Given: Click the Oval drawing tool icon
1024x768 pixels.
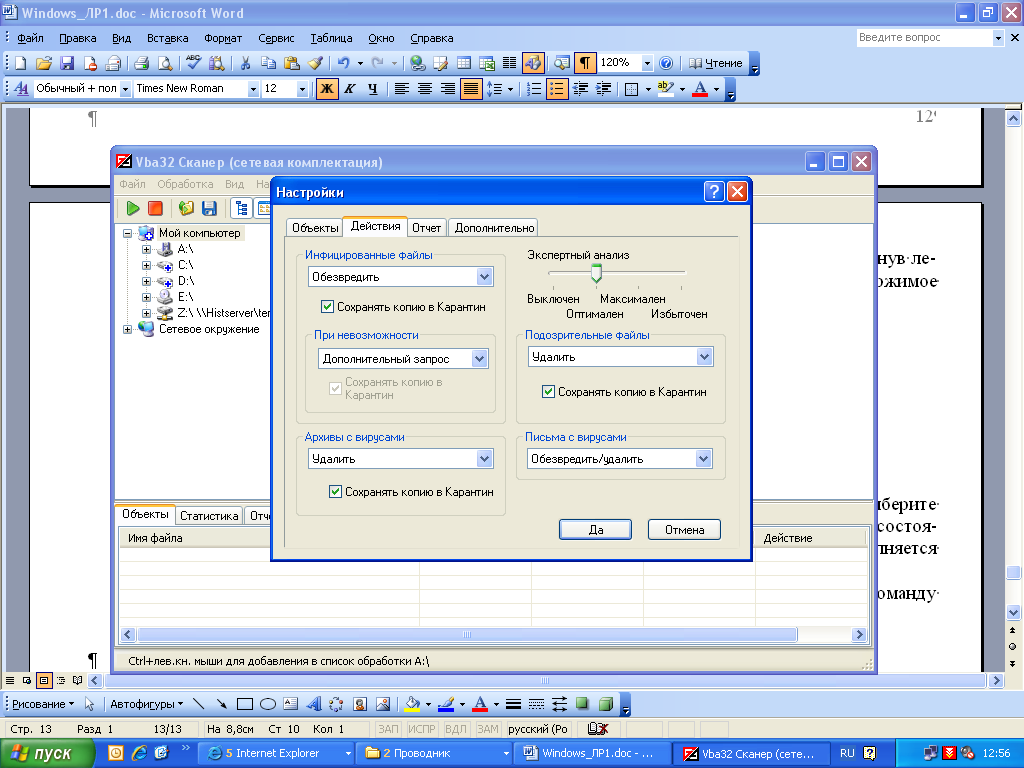Looking at the screenshot, I should point(268,704).
